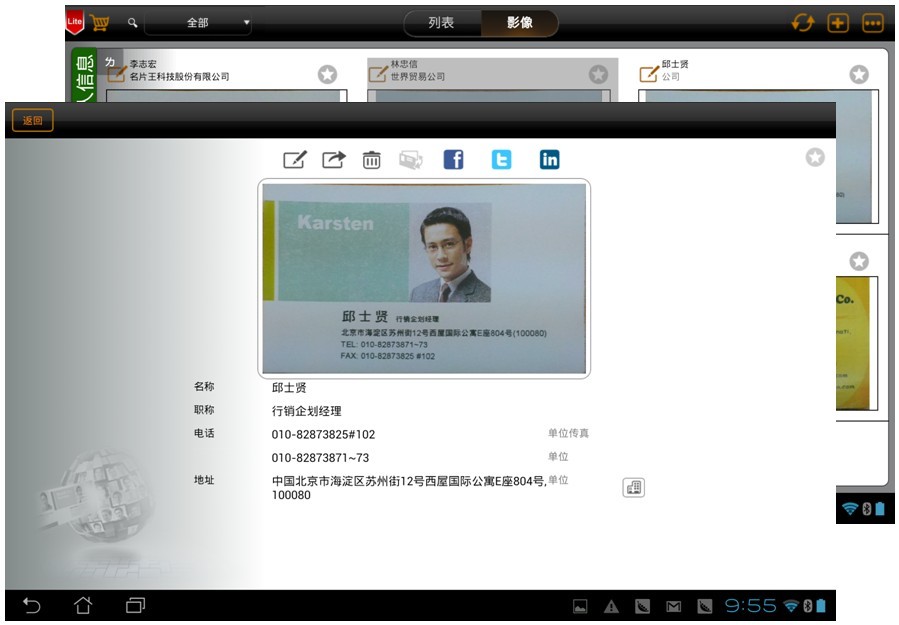The width and height of the screenshot is (899, 625).
Task: Delete contact using trash icon
Action: point(371,160)
